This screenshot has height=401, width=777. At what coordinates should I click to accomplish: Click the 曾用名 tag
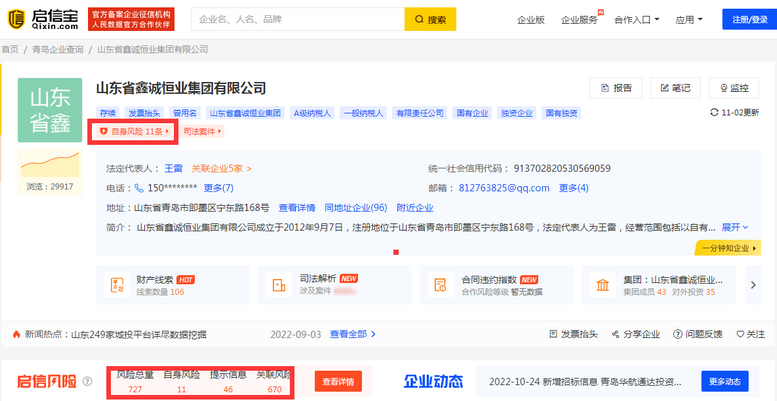point(184,113)
